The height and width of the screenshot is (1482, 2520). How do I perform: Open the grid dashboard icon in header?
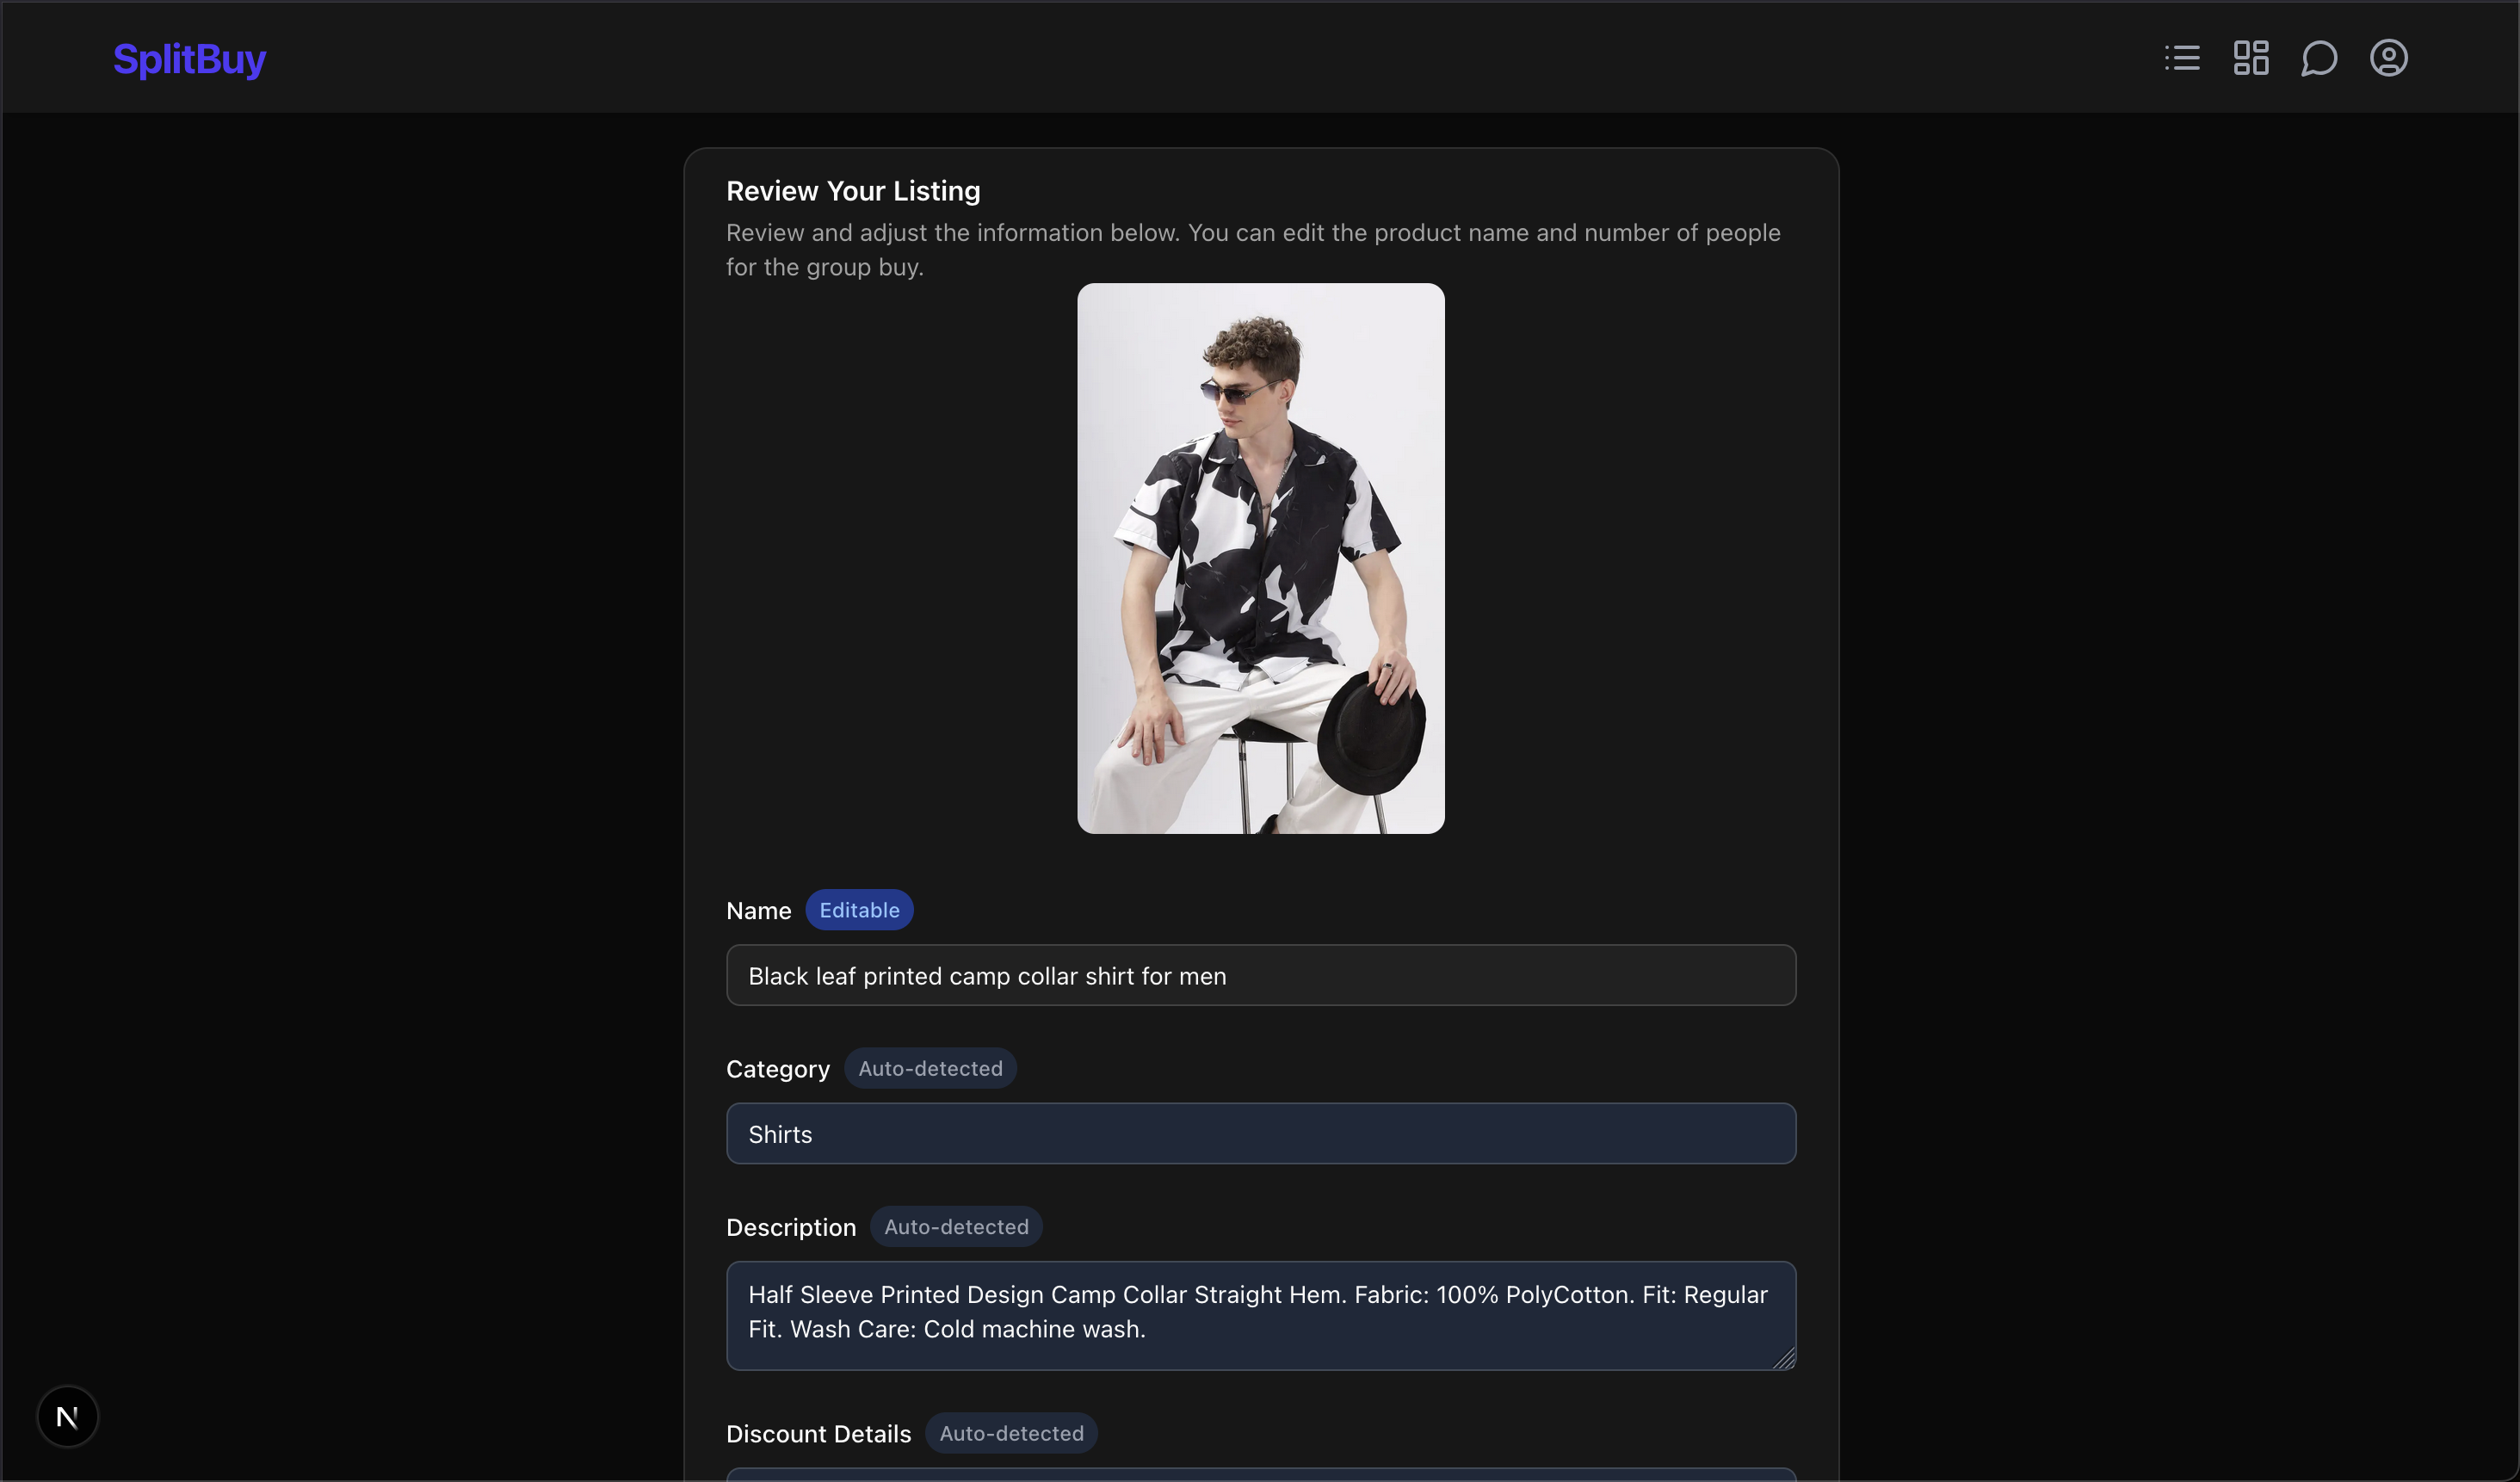(2251, 58)
